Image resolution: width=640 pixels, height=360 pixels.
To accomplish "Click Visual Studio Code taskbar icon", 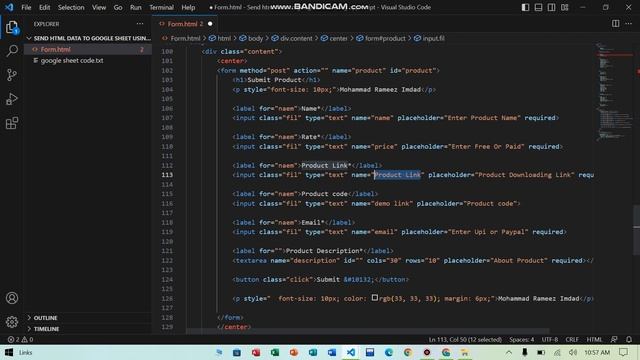I will [351, 352].
